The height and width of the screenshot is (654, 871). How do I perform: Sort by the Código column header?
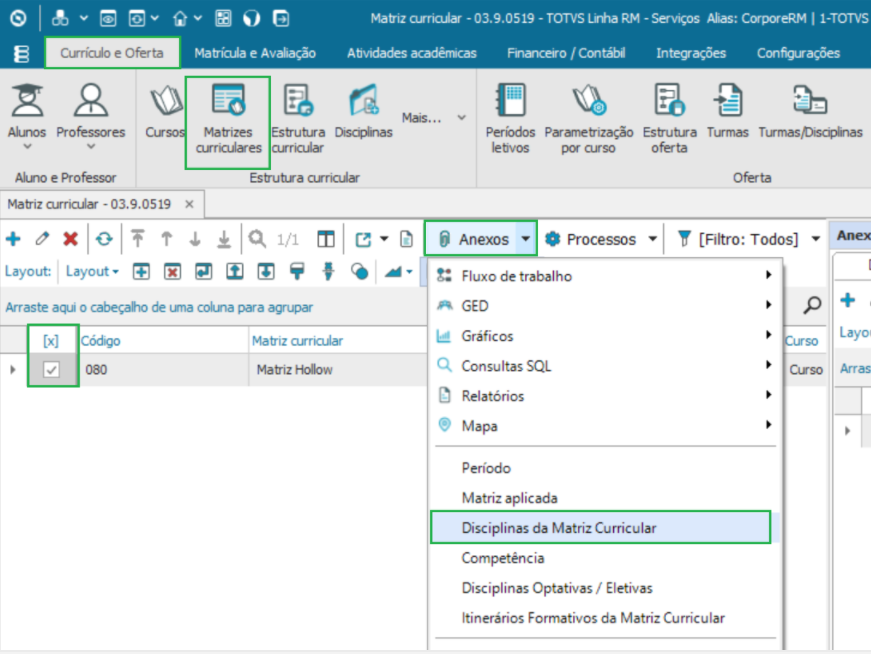164,341
